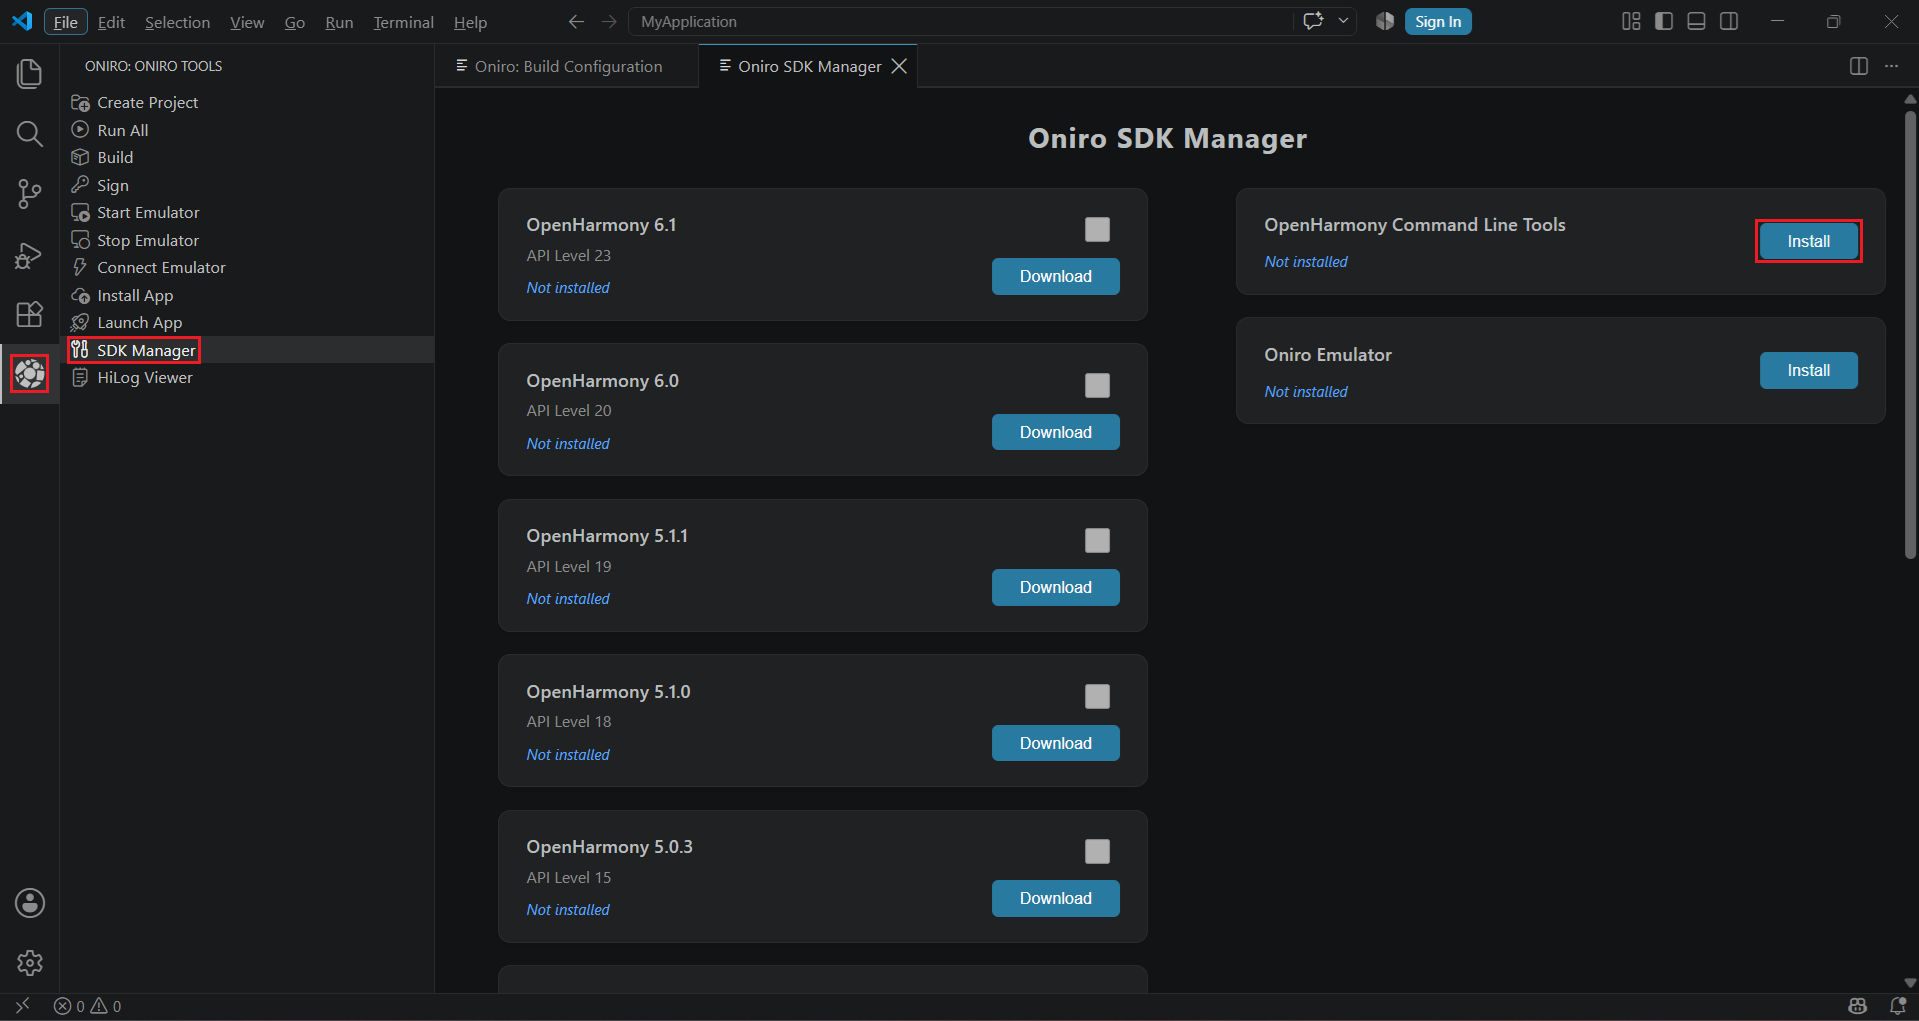Click the SDK Manager tools icon
Image resolution: width=1919 pixels, height=1021 pixels.
tap(81, 350)
